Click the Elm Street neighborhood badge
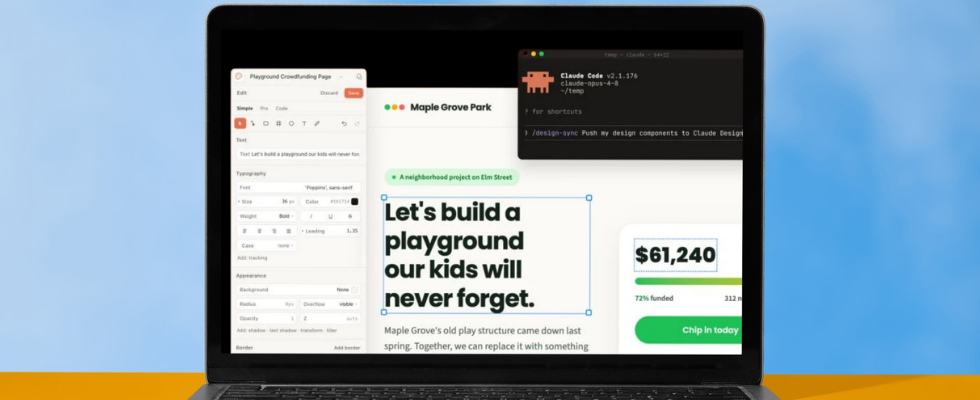Viewport: 980px width, 400px height. point(452,178)
